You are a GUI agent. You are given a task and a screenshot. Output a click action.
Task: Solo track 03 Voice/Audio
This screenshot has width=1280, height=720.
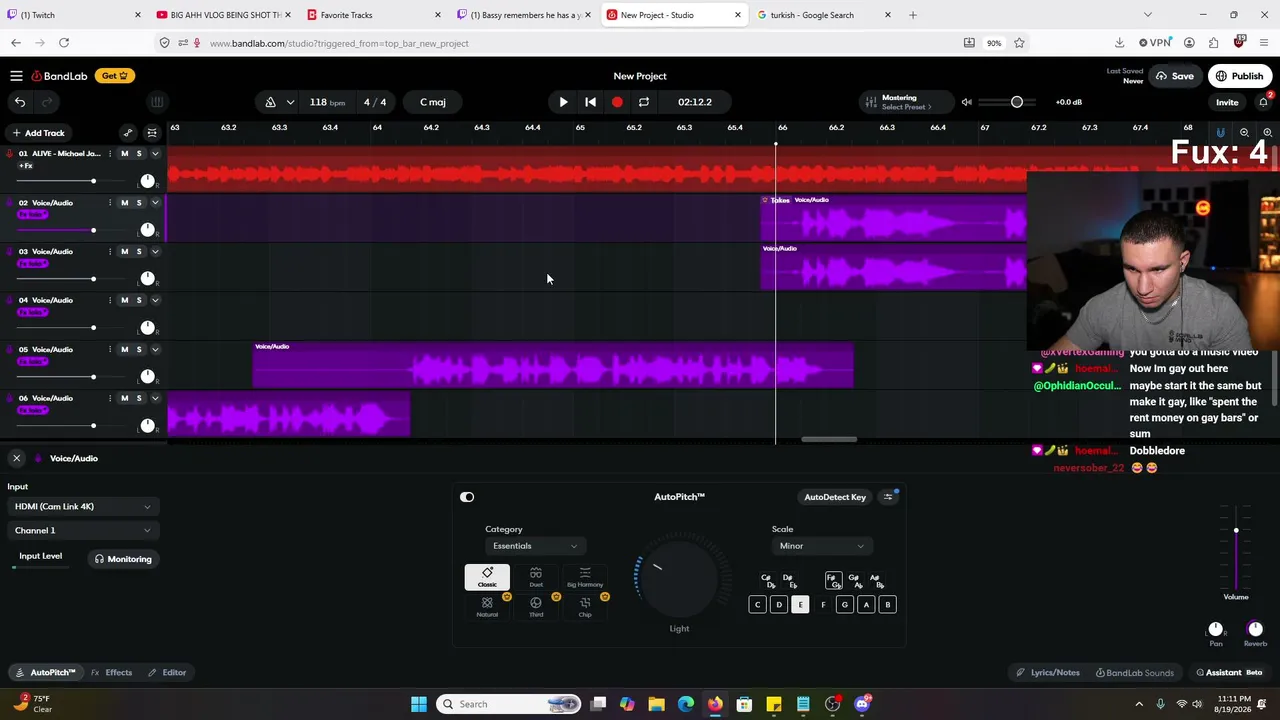tap(139, 252)
